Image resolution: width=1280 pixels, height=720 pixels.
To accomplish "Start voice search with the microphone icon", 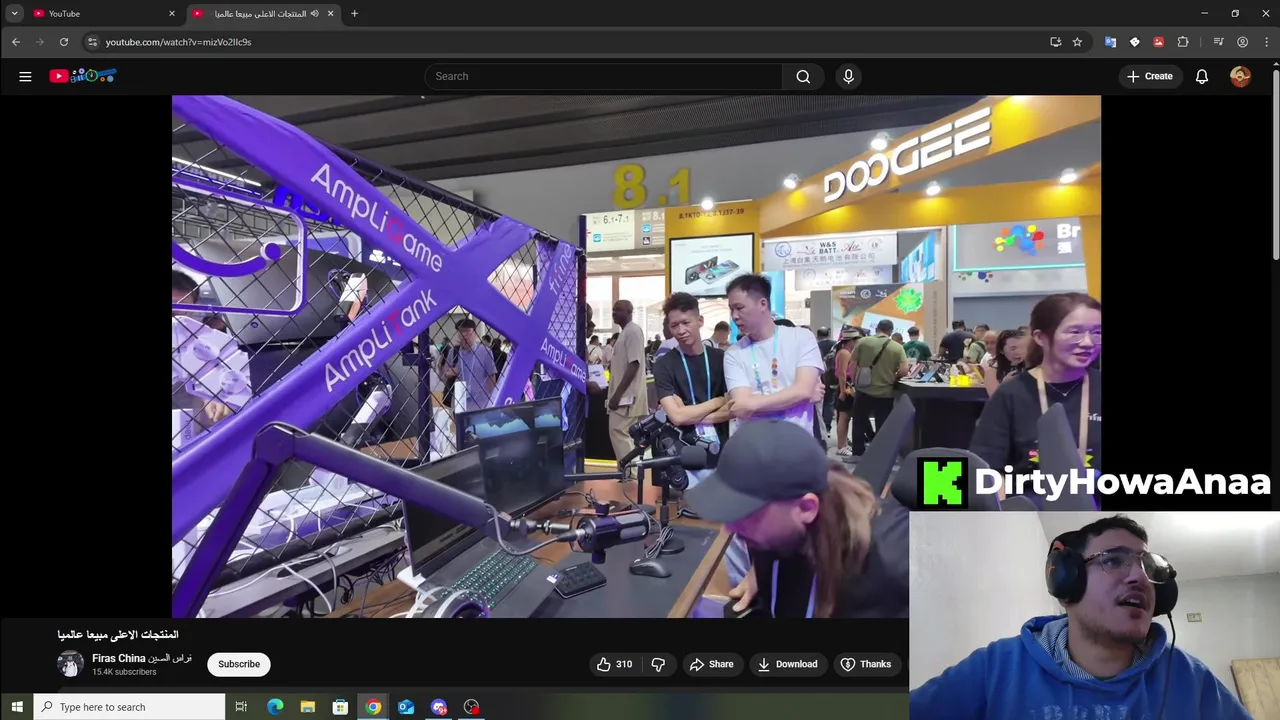I will coord(848,76).
